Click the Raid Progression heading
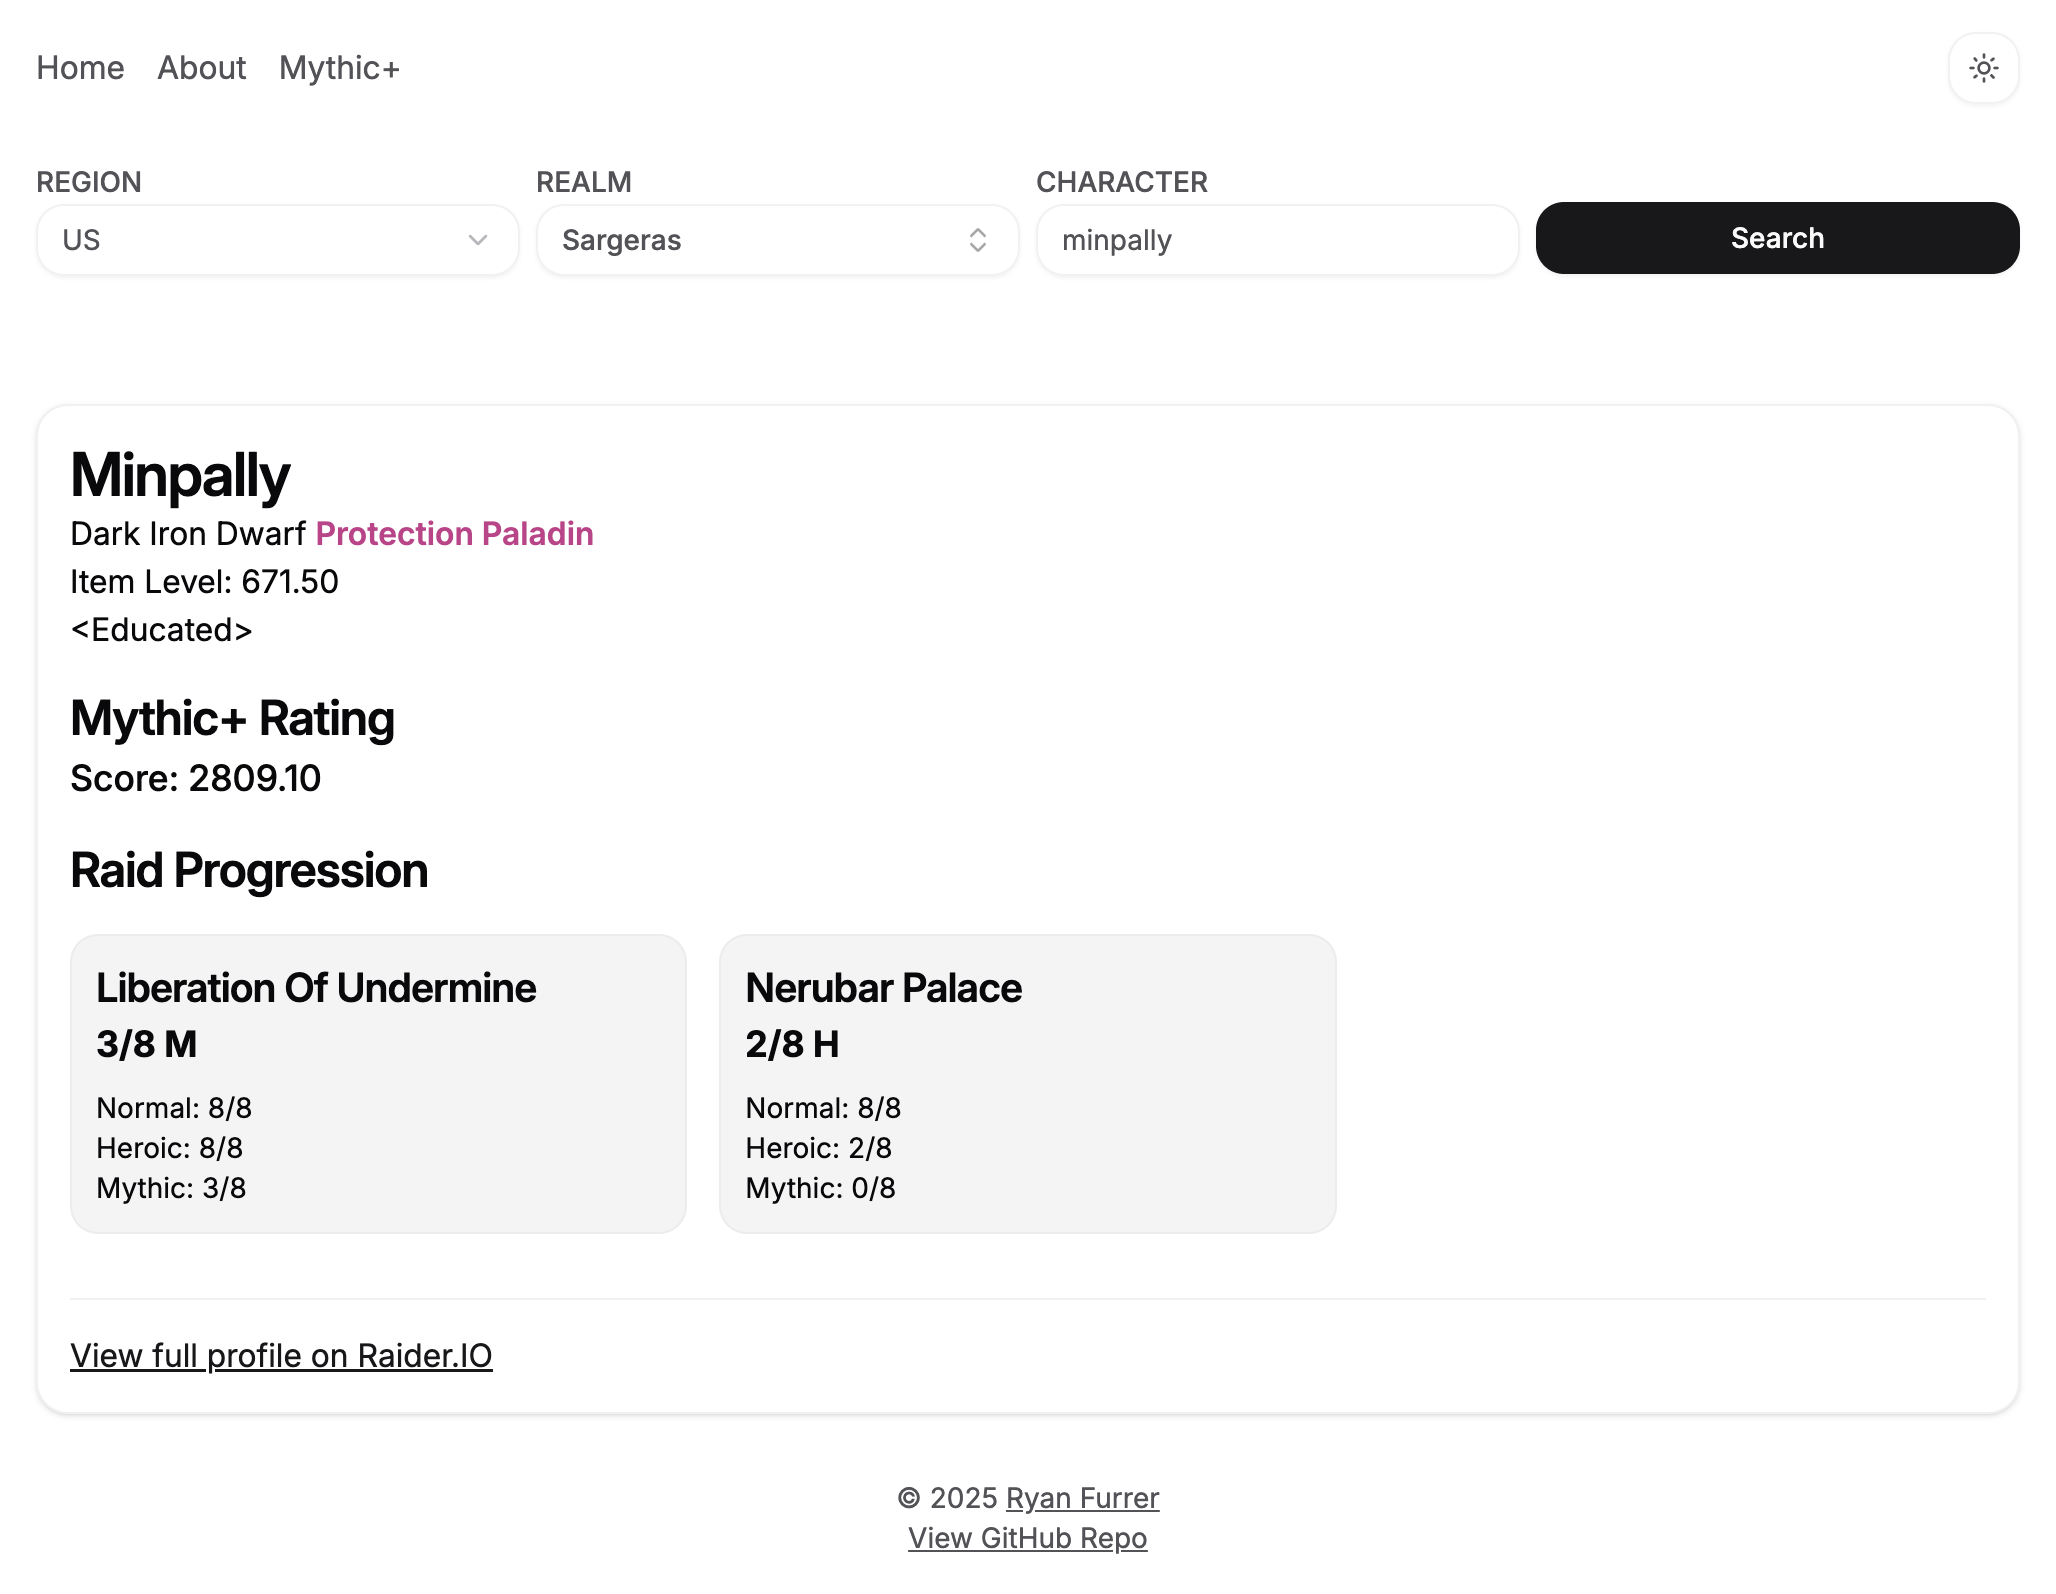 pos(249,870)
